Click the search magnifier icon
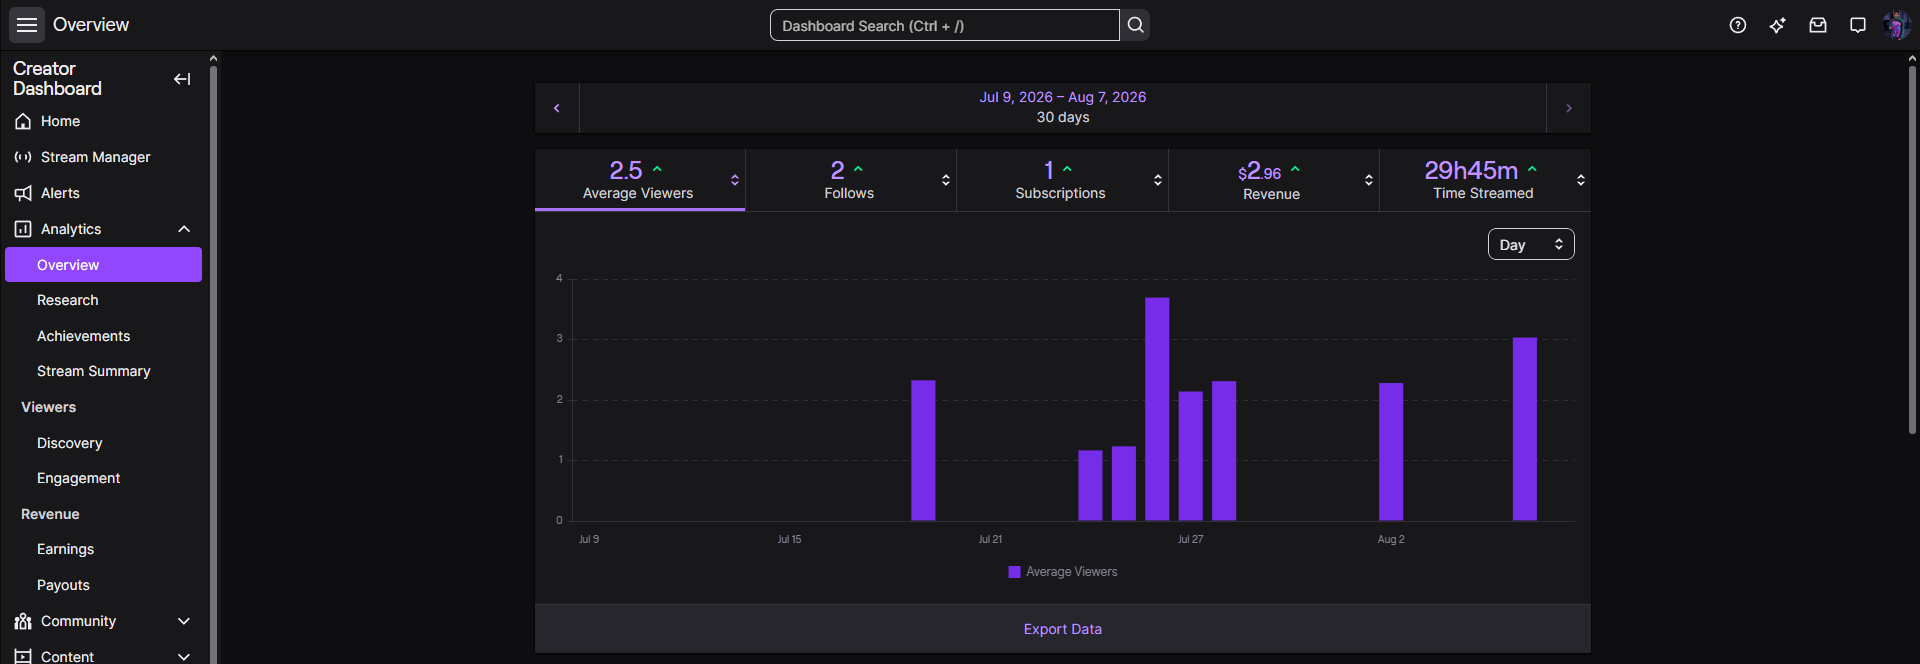The height and width of the screenshot is (664, 1920). coord(1135,25)
